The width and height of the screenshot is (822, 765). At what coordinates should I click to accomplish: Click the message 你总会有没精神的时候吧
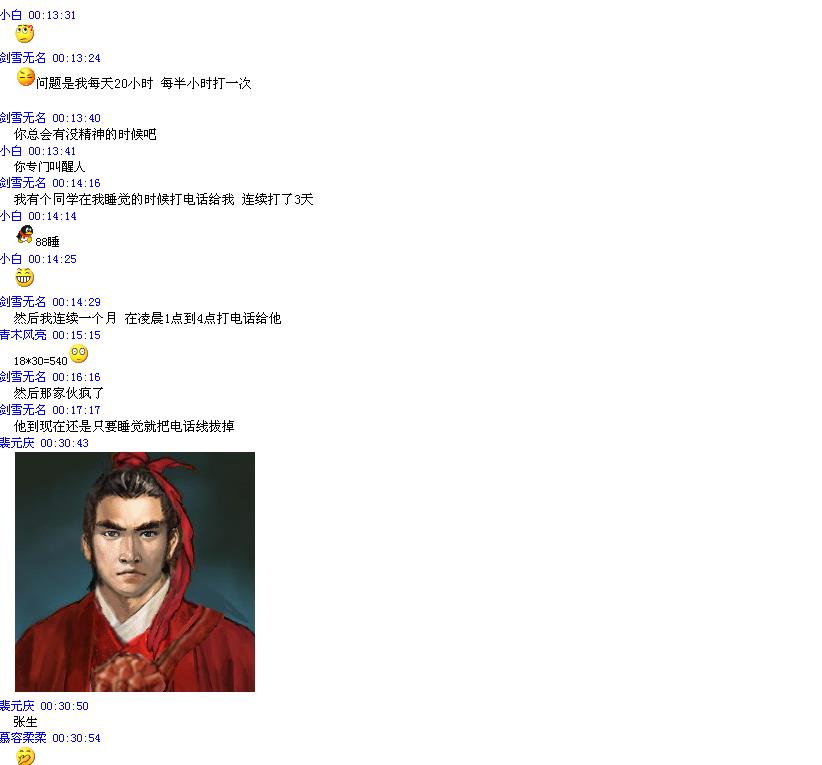[x=85, y=134]
